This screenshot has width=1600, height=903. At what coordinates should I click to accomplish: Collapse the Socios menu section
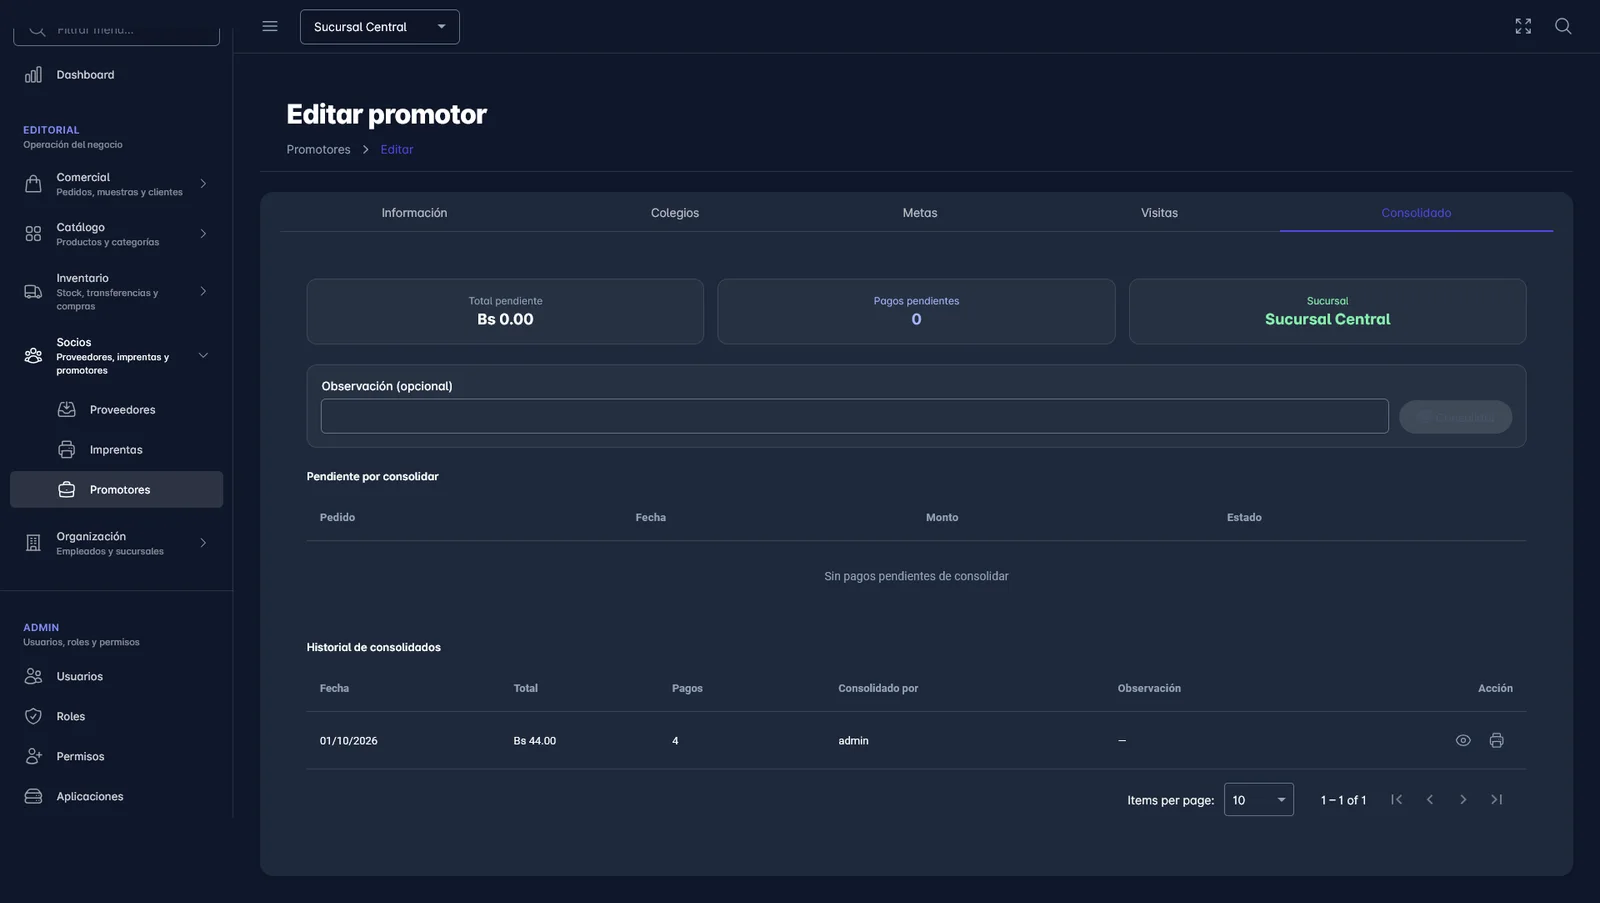[116, 356]
